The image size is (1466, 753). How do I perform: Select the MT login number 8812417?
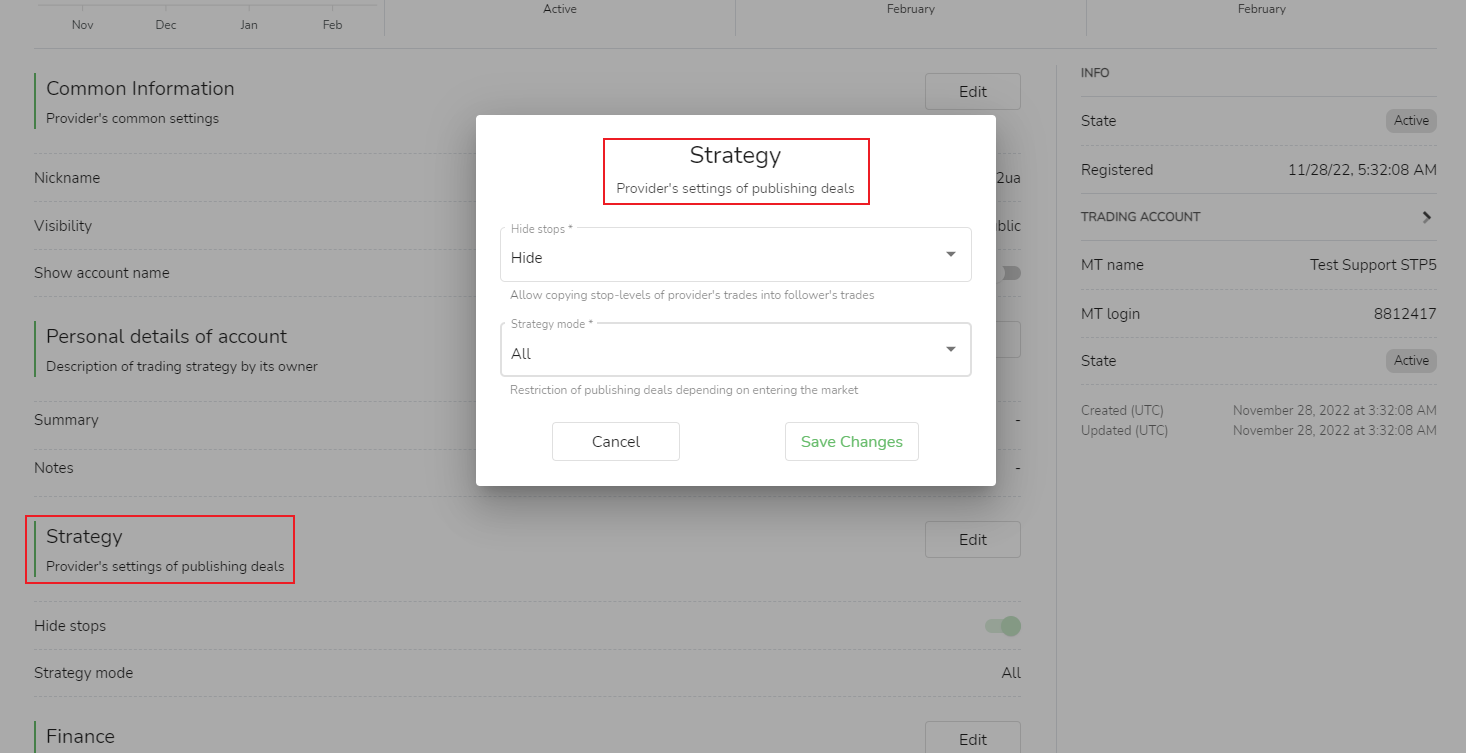tap(1404, 314)
